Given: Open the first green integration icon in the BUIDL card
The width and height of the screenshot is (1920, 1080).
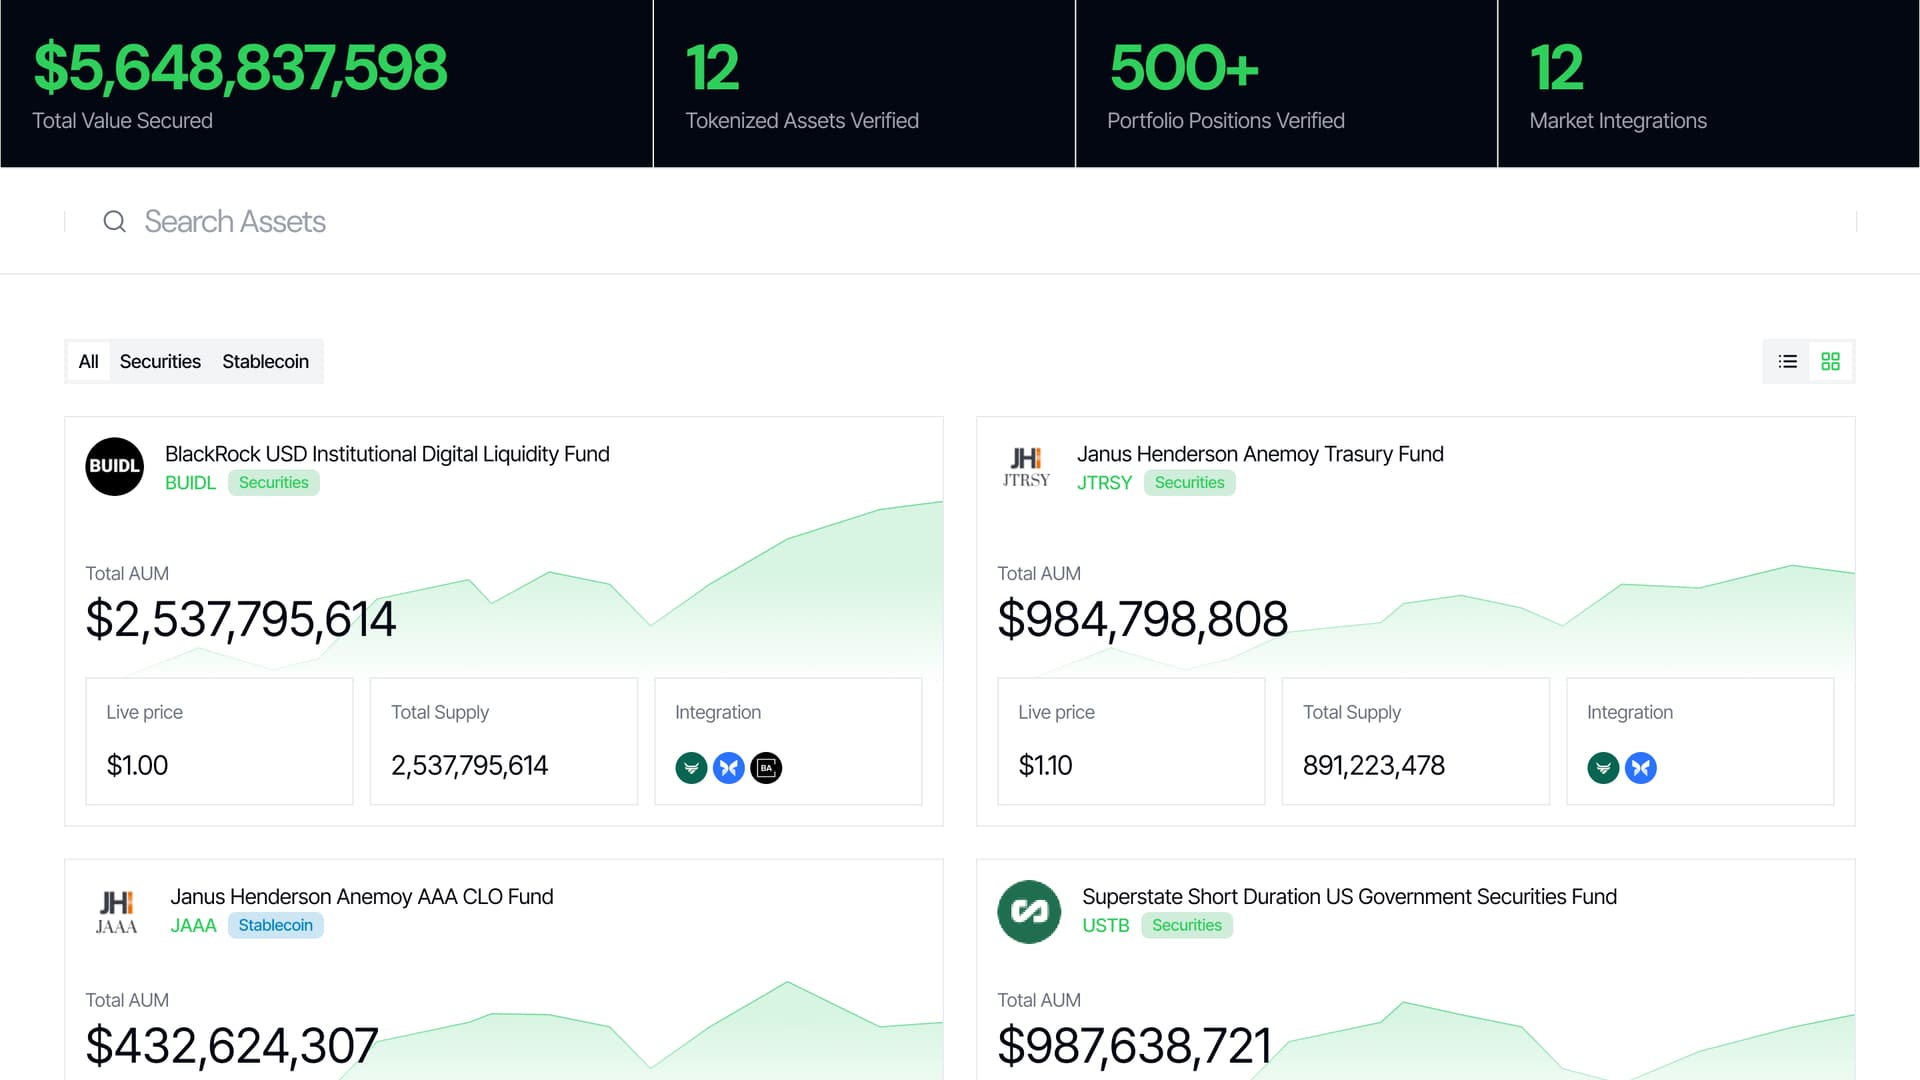Looking at the screenshot, I should [691, 768].
